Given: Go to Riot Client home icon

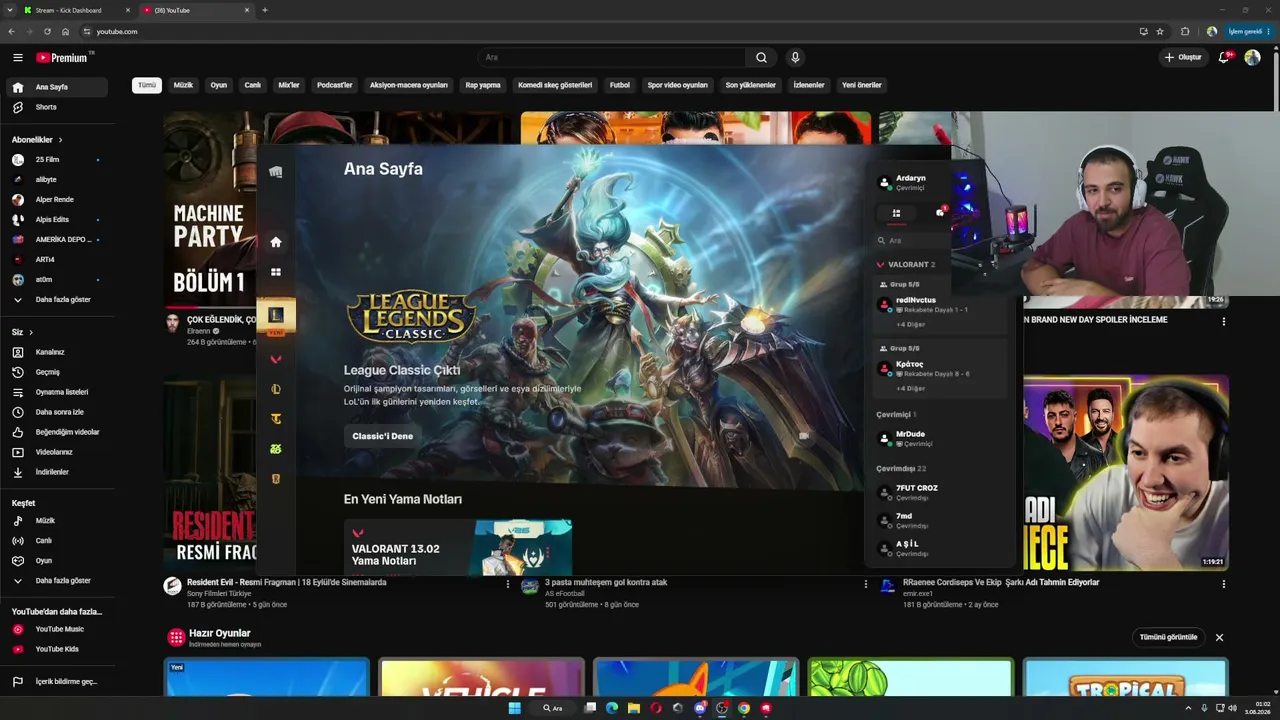Looking at the screenshot, I should click(276, 242).
